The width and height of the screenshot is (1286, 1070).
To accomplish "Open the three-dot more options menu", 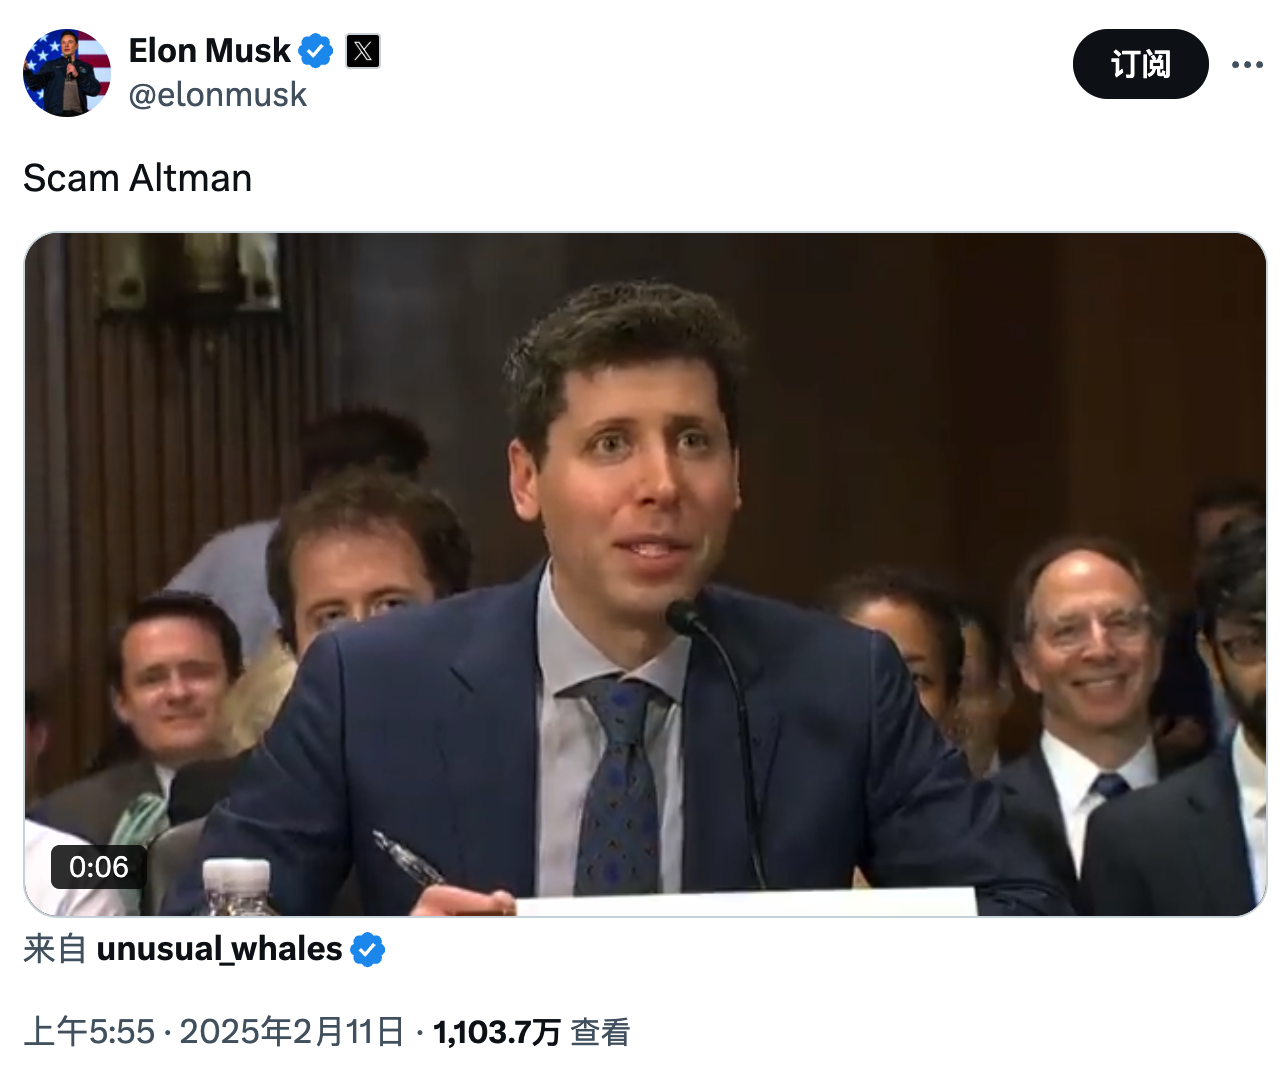I will click(1247, 64).
